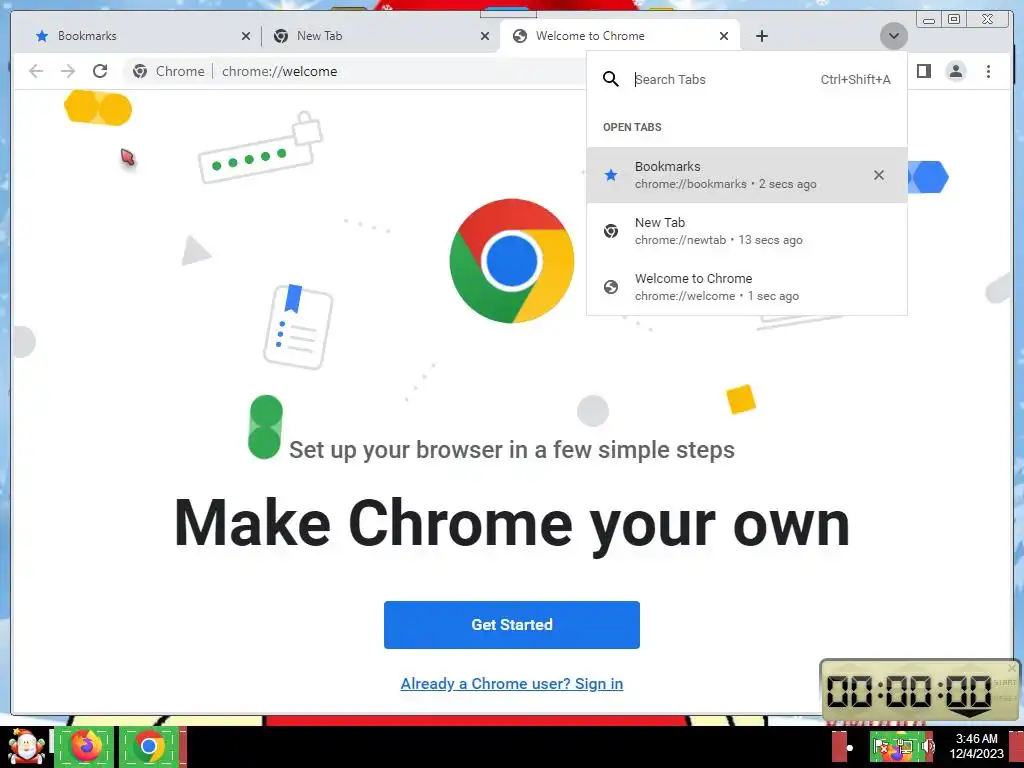Go forward with the forward arrow

[x=68, y=71]
